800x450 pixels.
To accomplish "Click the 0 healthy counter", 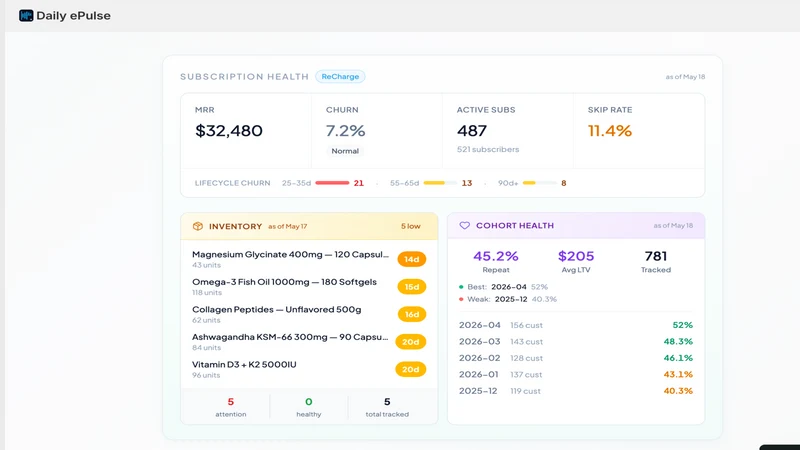I will pyautogui.click(x=309, y=407).
